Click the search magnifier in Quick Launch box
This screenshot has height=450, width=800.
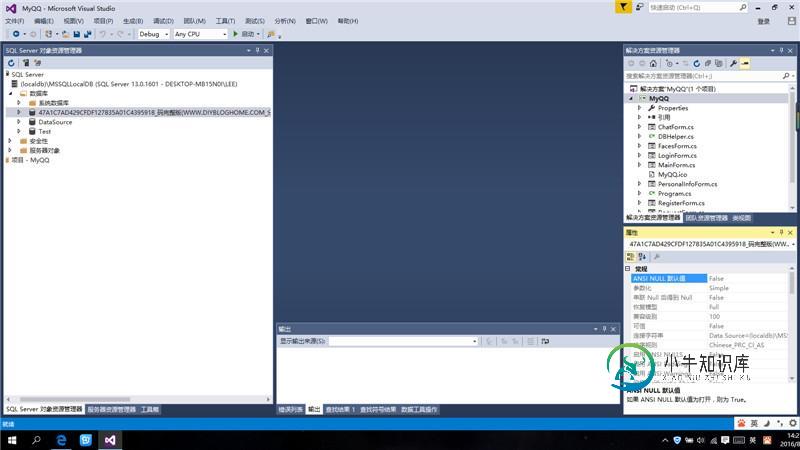coord(743,7)
